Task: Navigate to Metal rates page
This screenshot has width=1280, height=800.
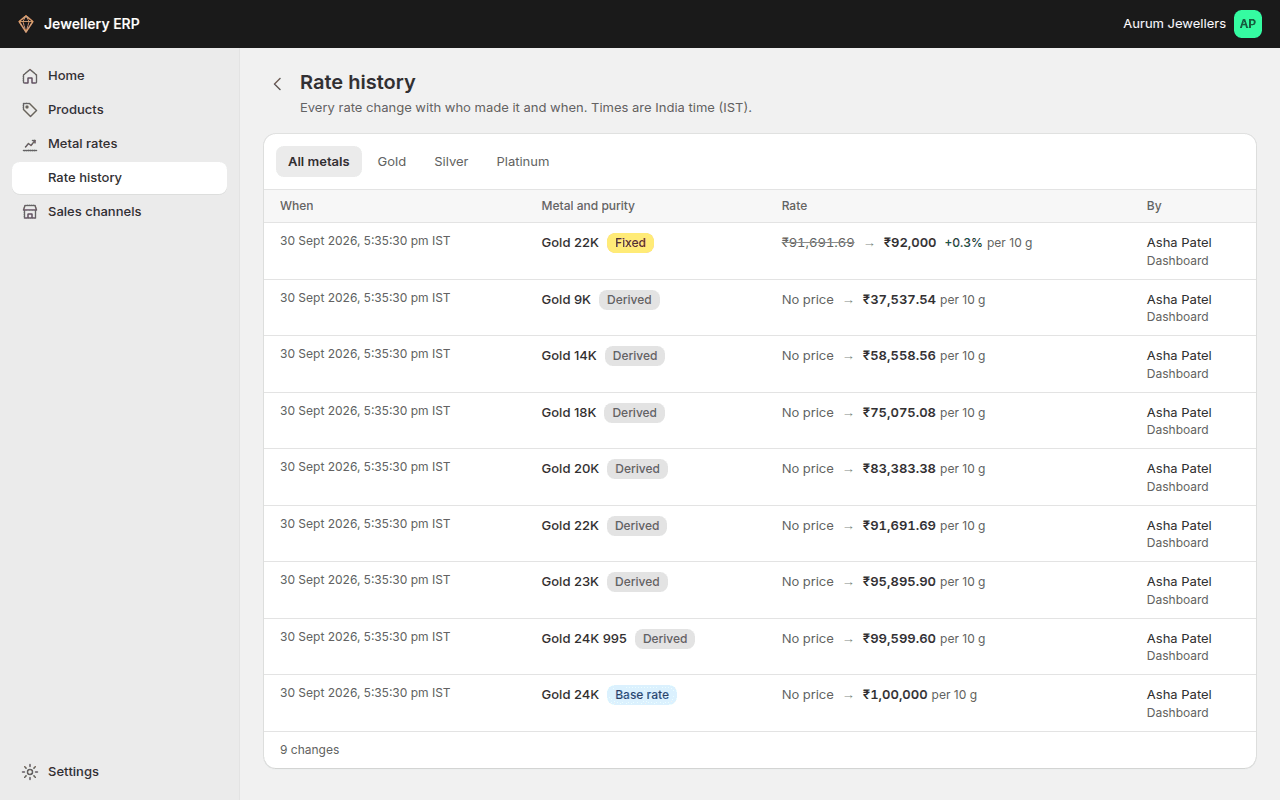Action: (x=120, y=144)
